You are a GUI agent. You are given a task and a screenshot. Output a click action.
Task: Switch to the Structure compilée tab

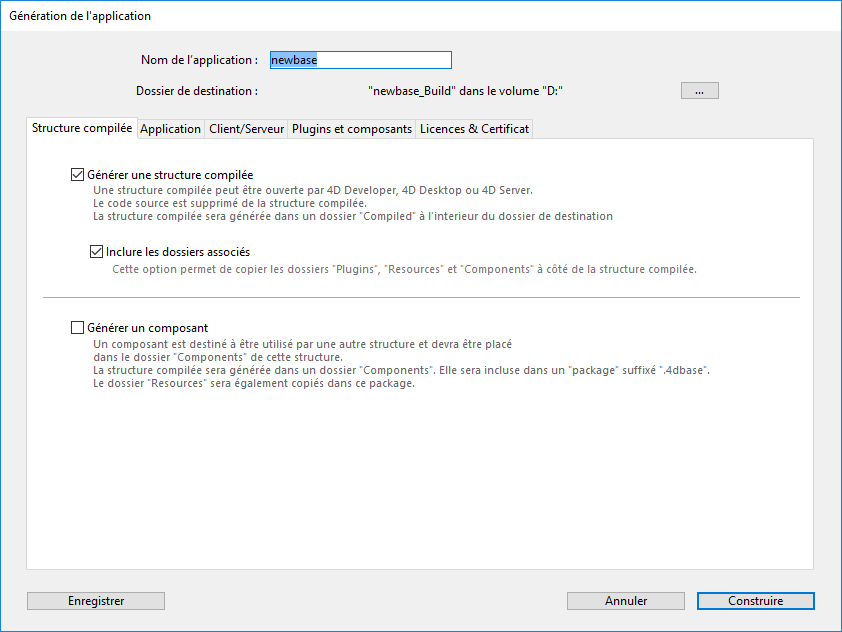click(x=81, y=129)
